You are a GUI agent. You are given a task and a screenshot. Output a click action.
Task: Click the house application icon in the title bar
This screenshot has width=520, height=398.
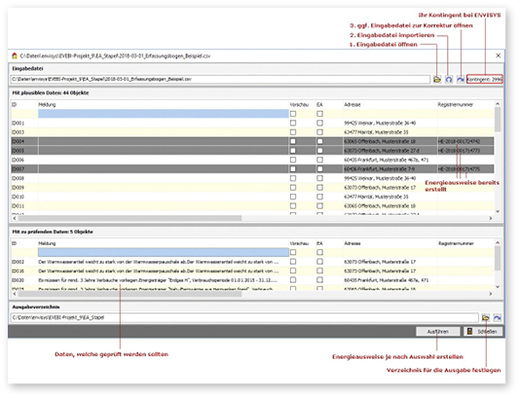point(14,56)
